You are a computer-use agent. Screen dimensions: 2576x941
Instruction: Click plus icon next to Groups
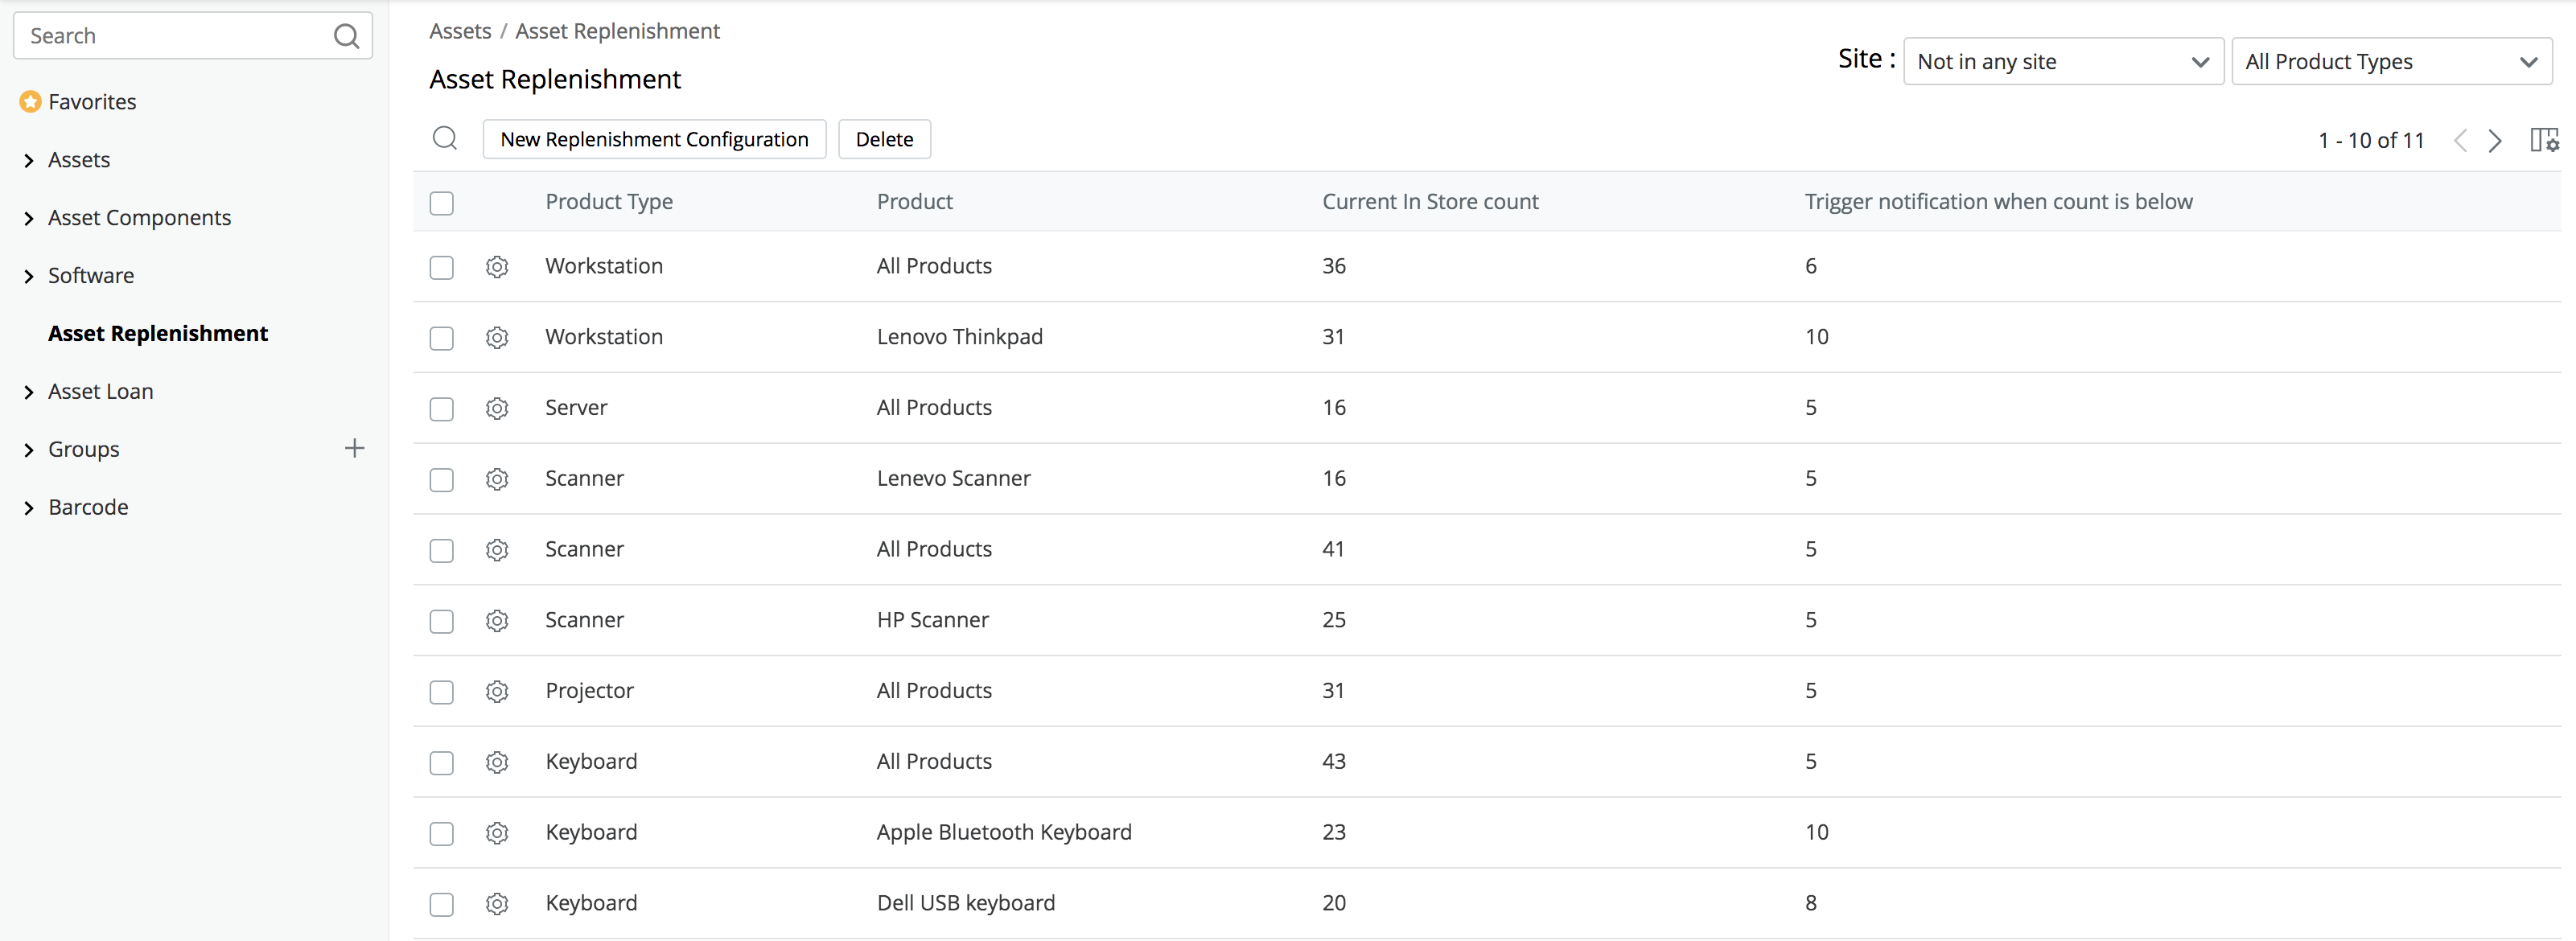point(354,449)
